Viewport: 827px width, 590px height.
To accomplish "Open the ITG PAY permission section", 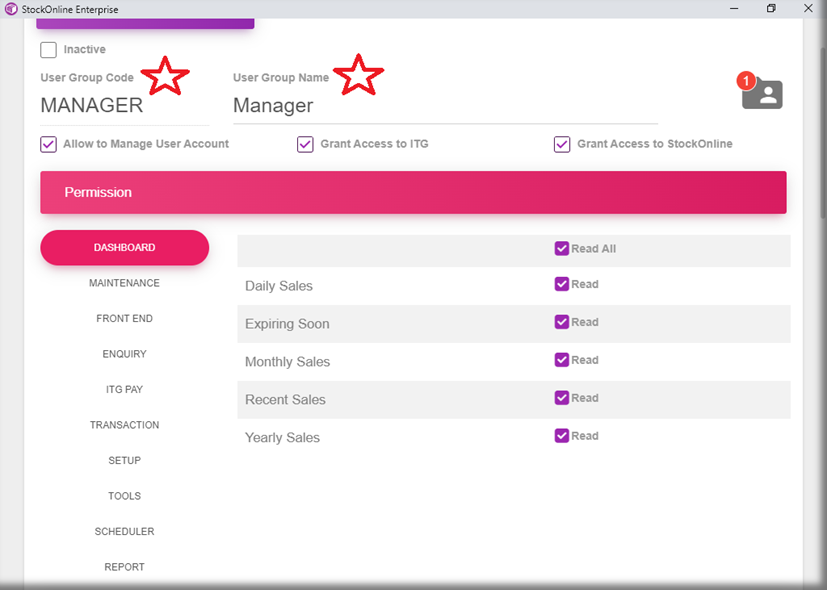I will click(124, 390).
